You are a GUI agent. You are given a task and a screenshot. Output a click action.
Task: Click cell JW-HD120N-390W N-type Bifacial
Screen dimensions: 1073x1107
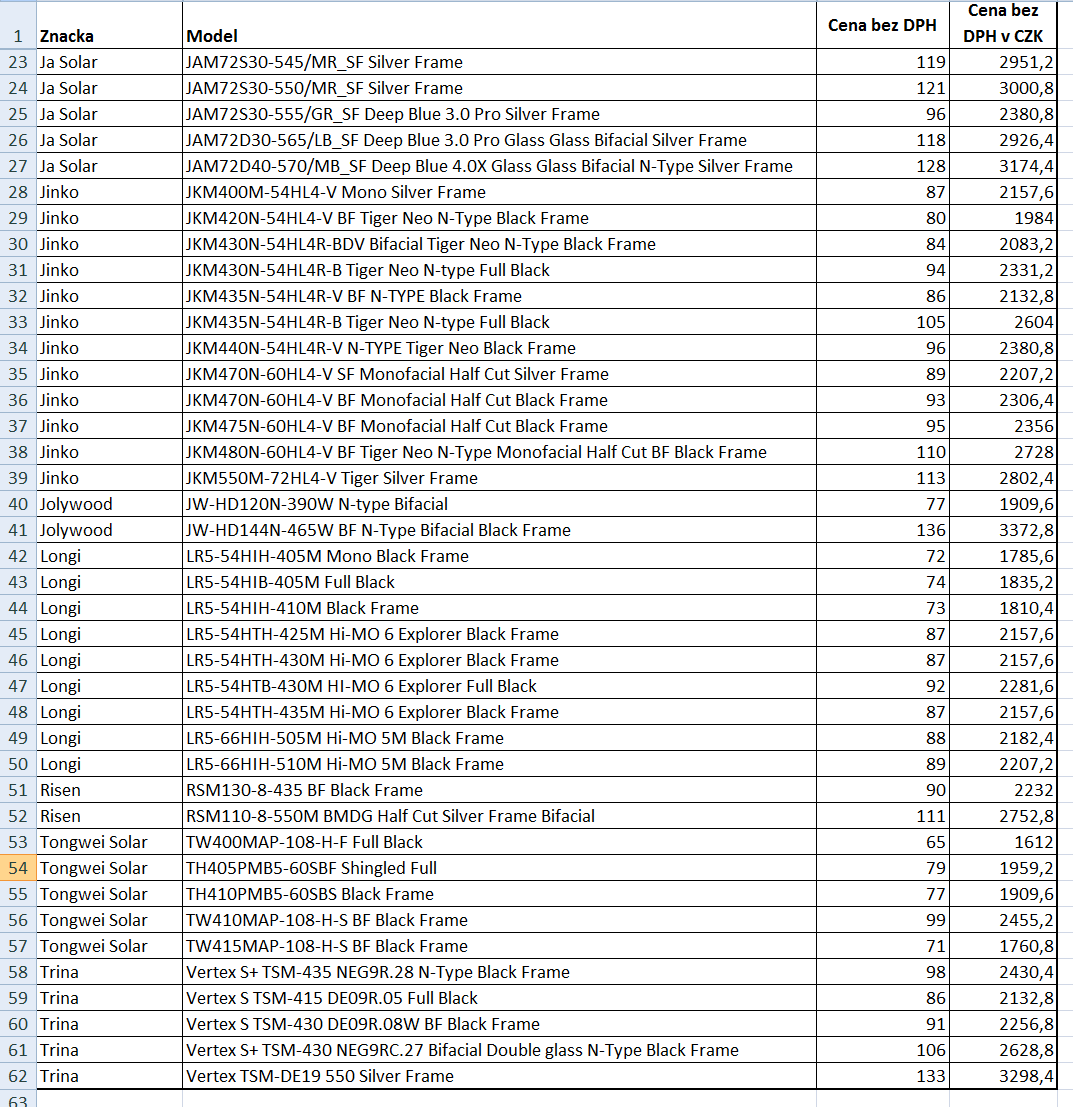(499, 504)
